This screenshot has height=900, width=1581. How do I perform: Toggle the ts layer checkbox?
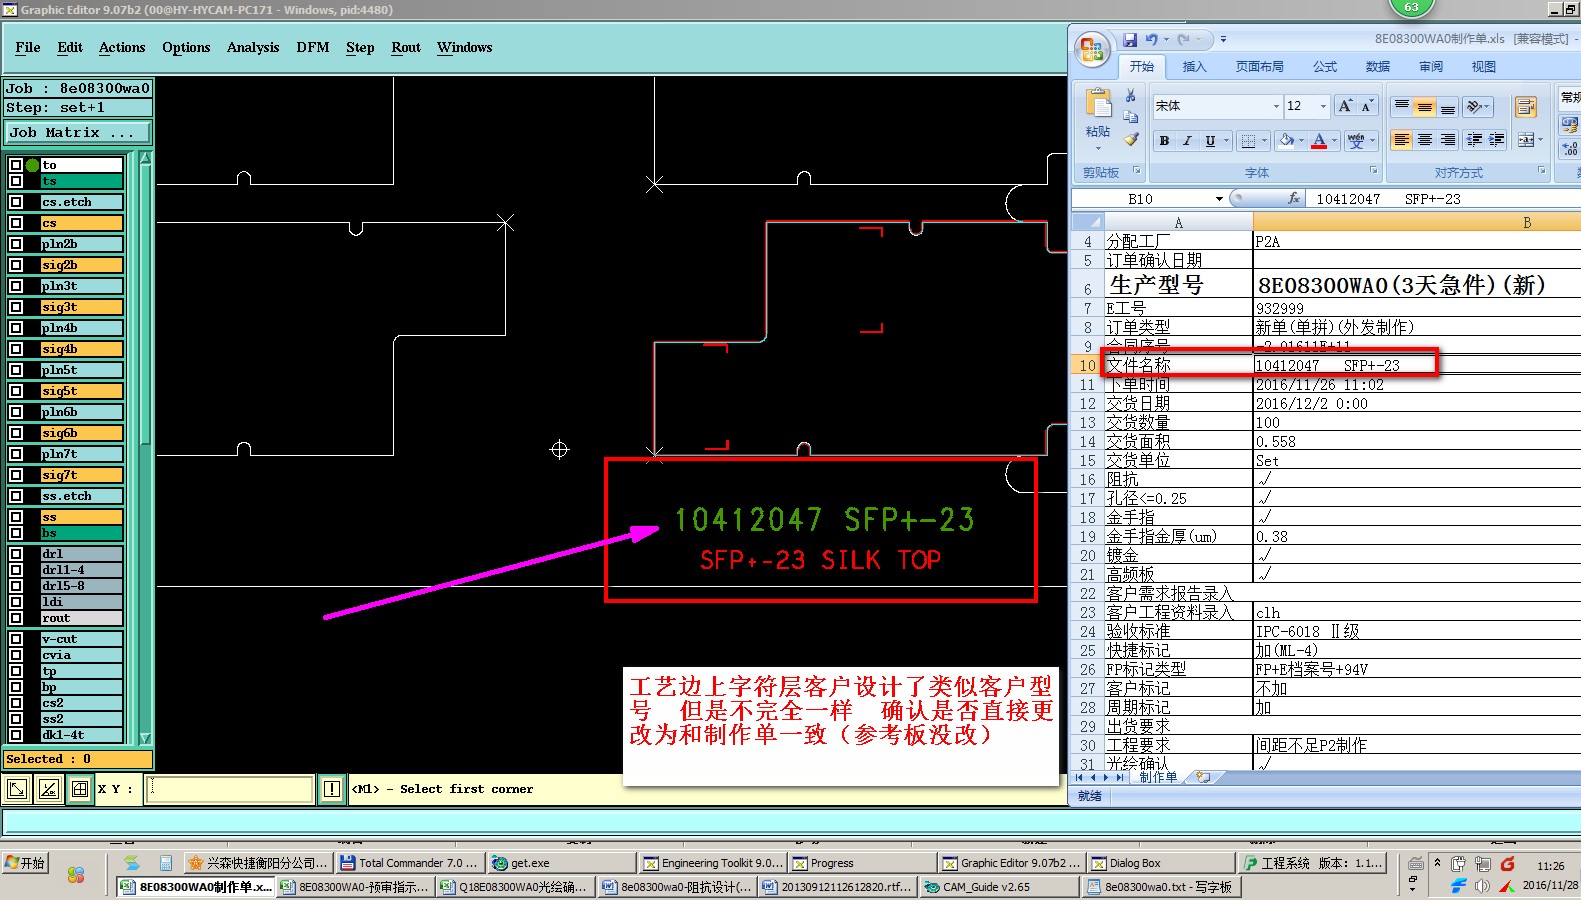click(16, 181)
